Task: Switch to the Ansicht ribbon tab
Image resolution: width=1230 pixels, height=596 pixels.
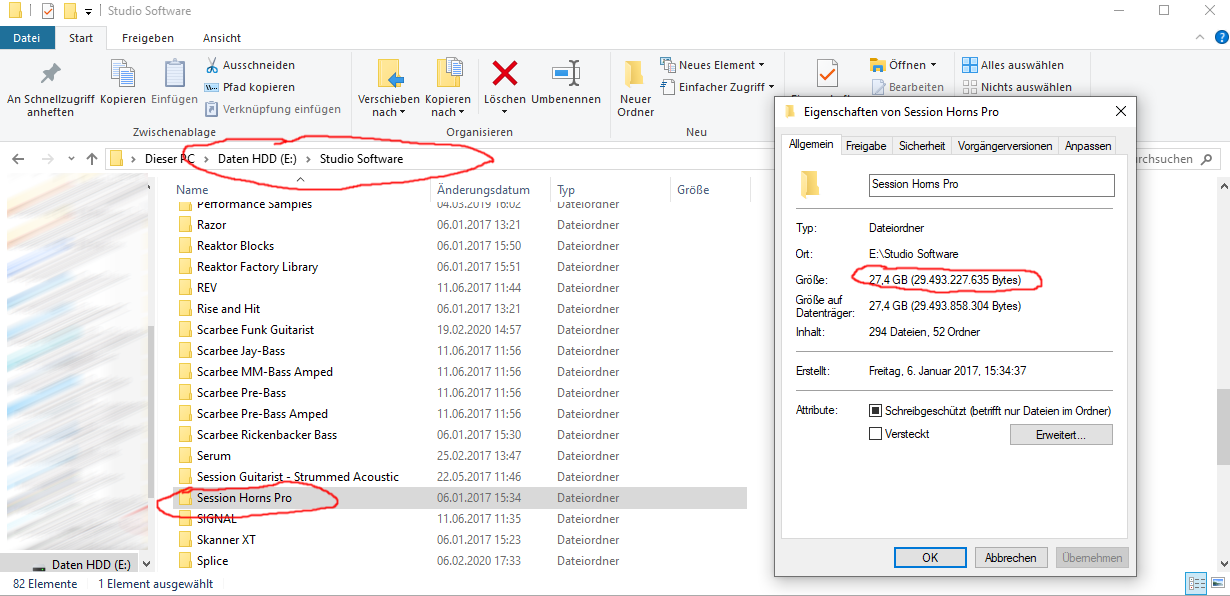Action: 222,38
